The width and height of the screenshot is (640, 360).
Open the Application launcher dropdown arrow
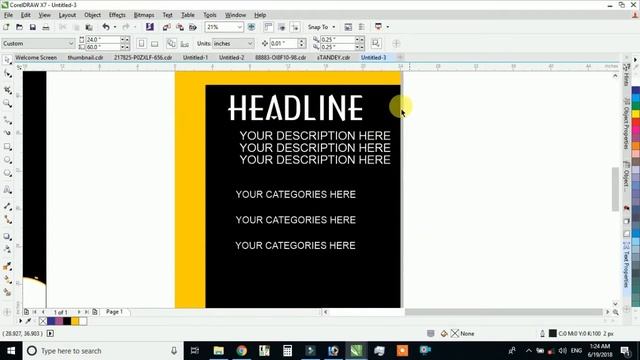[x=387, y=27]
